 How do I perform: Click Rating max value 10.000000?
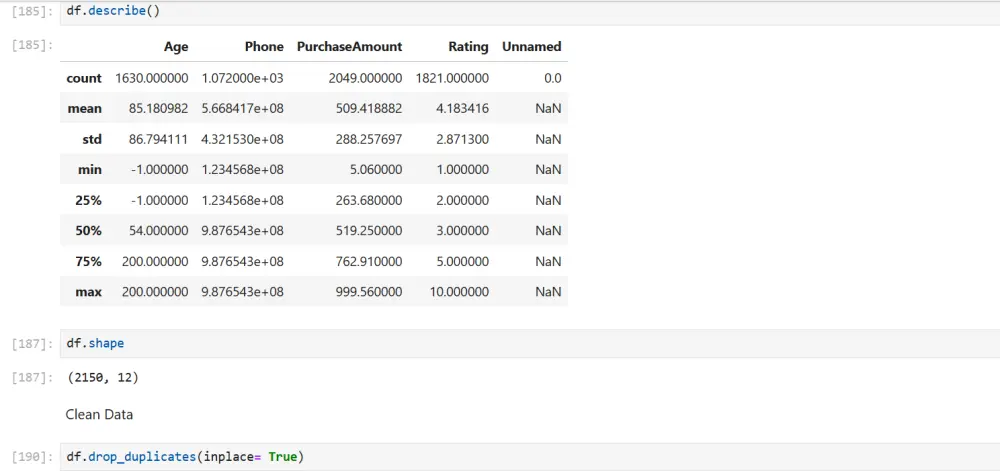click(x=459, y=293)
